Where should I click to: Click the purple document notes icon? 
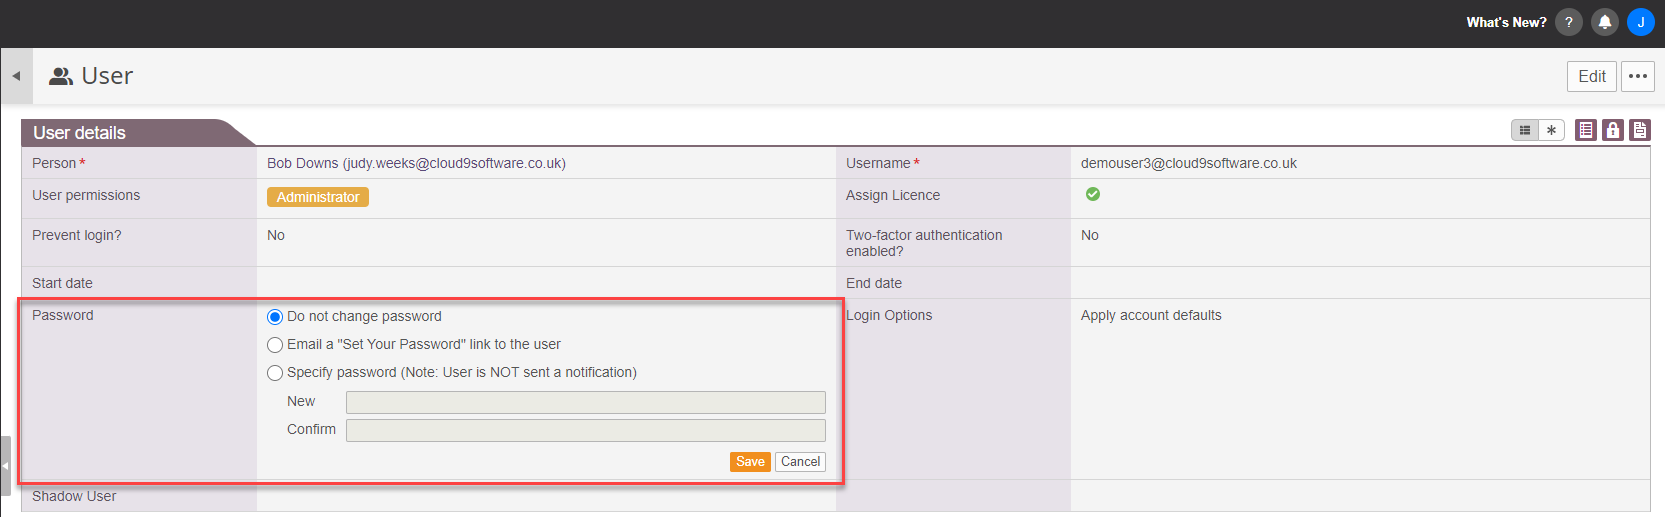click(1640, 130)
